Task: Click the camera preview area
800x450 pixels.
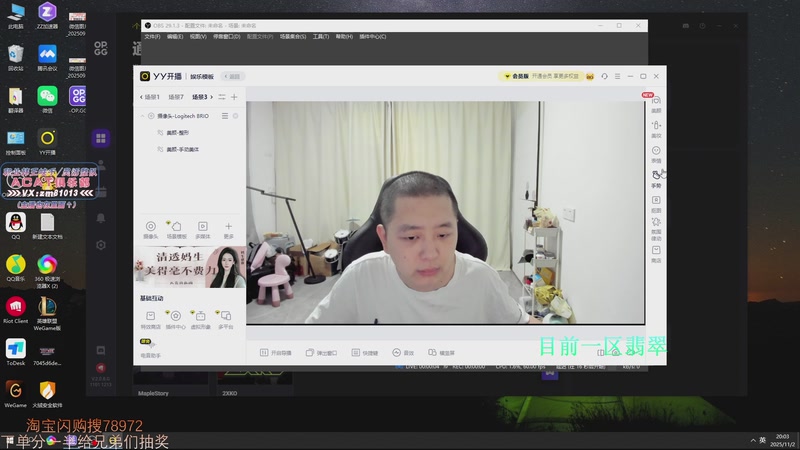Action: pos(445,213)
